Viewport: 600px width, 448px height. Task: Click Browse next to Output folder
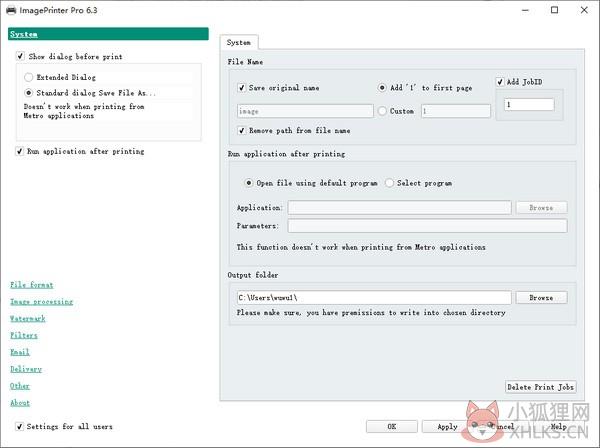541,298
